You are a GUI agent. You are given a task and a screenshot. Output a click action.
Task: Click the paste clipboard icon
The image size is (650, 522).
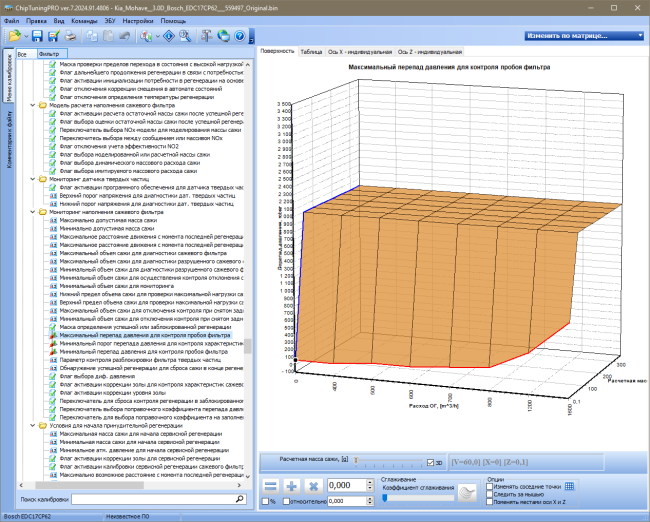[x=108, y=36]
